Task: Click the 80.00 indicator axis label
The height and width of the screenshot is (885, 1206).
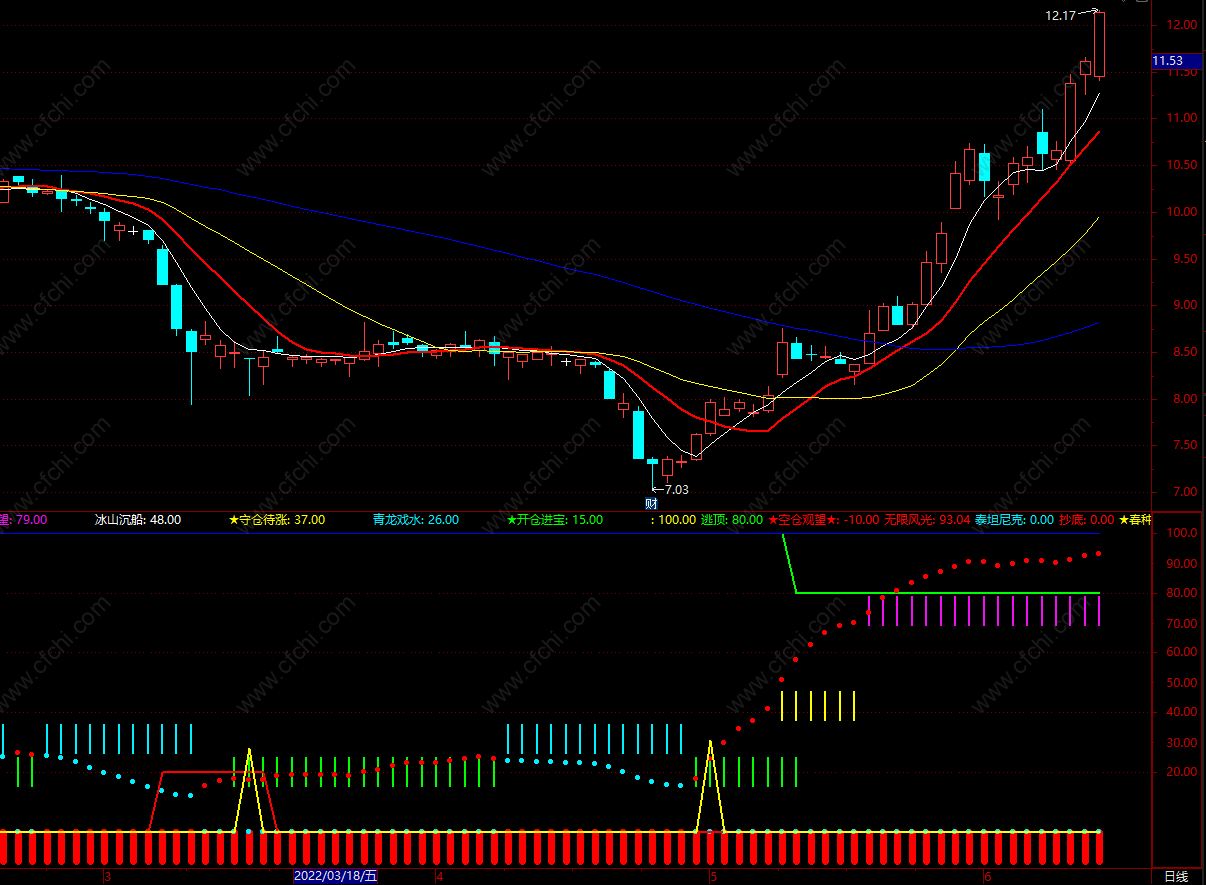Action: (1182, 593)
